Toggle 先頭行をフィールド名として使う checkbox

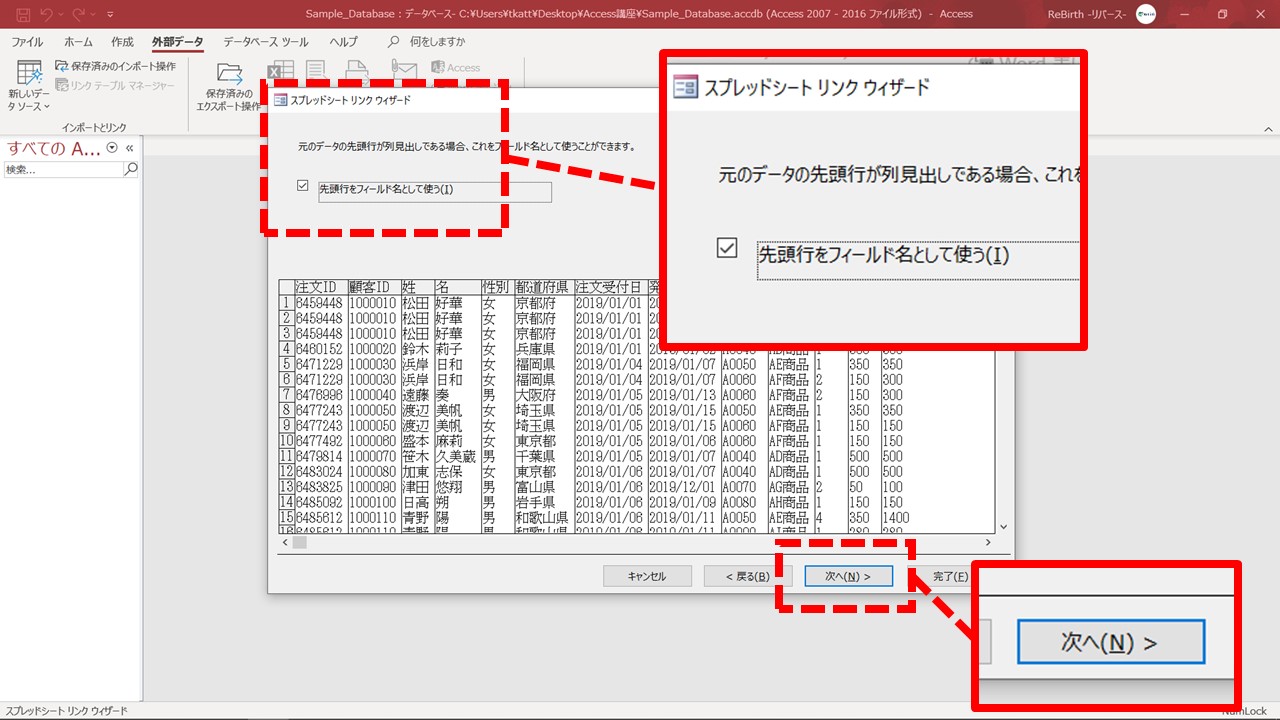click(x=303, y=186)
